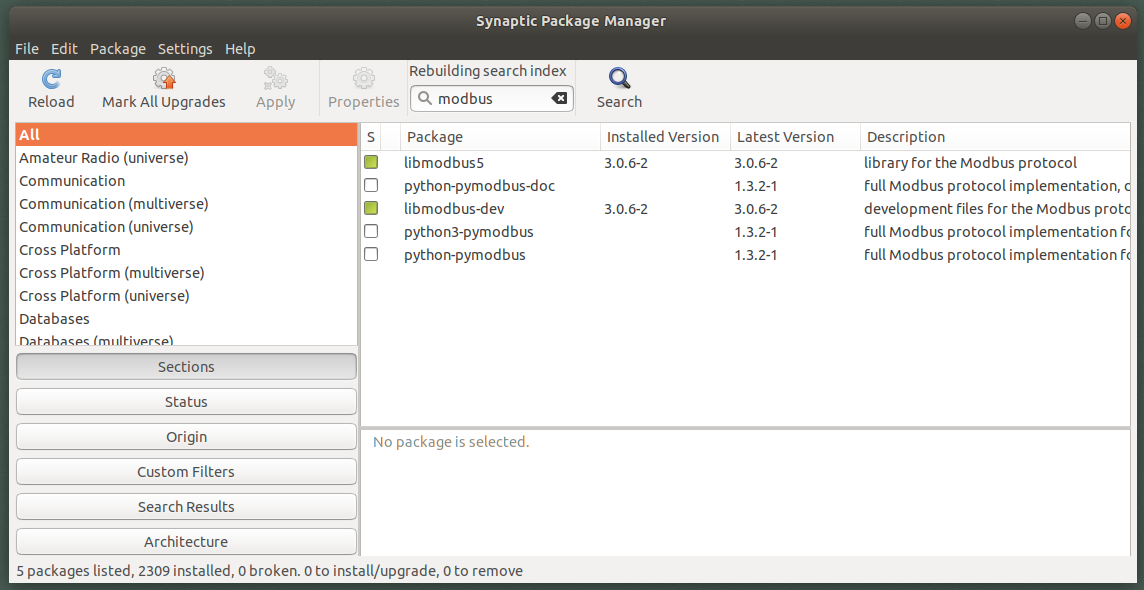Viewport: 1144px width, 590px height.
Task: Select the All section
Action: 187,135
